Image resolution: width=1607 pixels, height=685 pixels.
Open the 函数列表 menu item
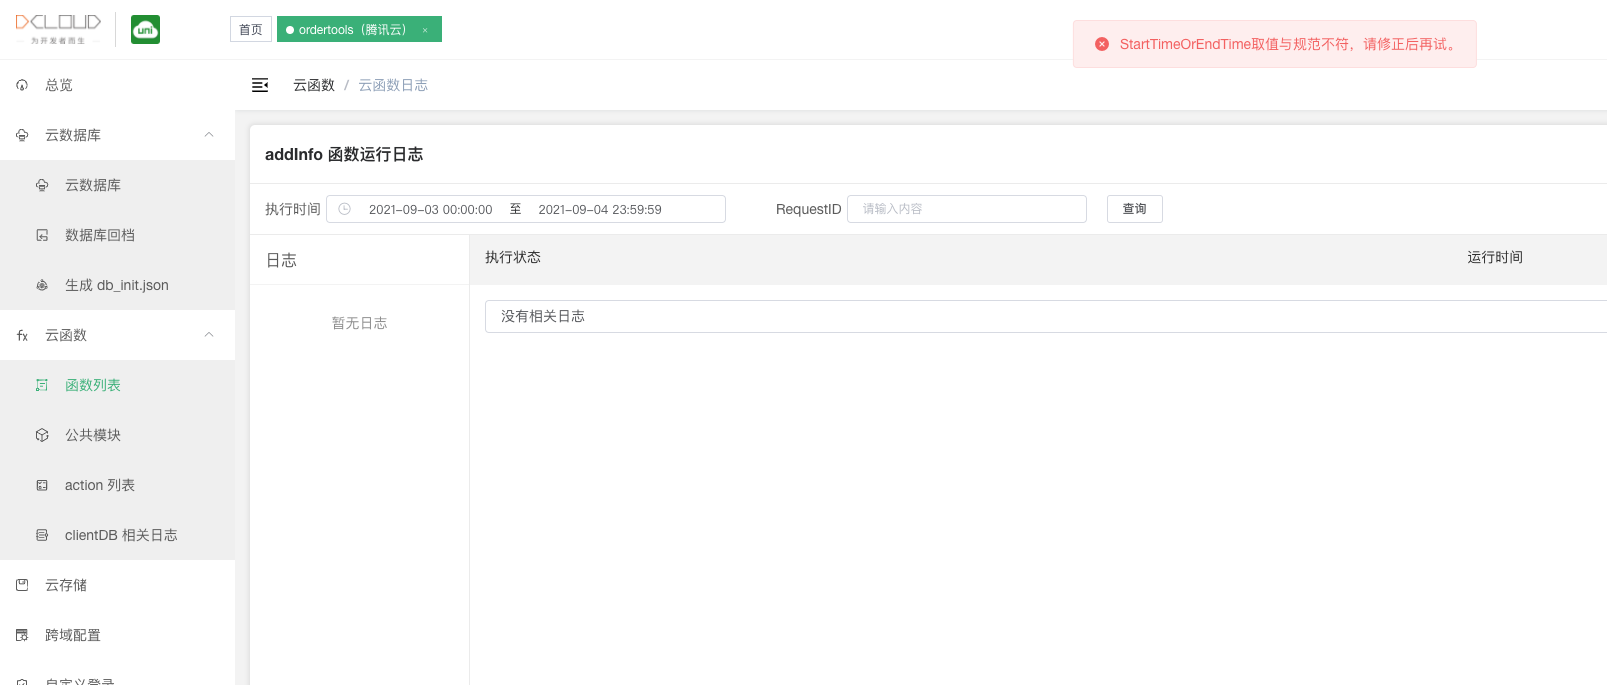pos(92,385)
